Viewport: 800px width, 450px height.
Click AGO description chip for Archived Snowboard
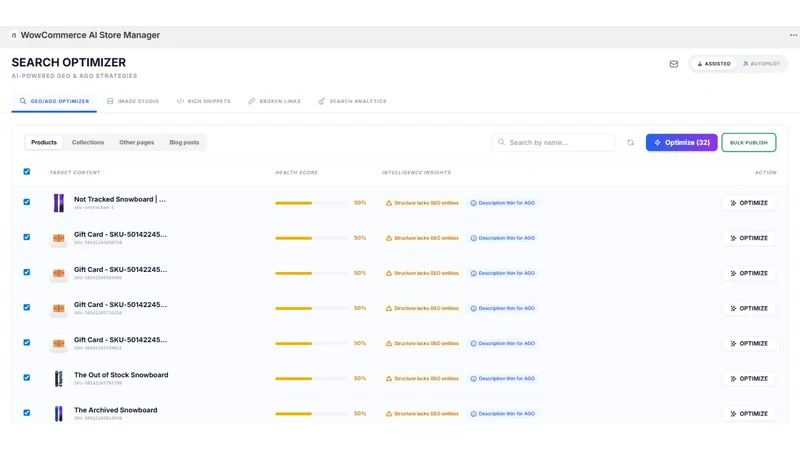coord(503,414)
